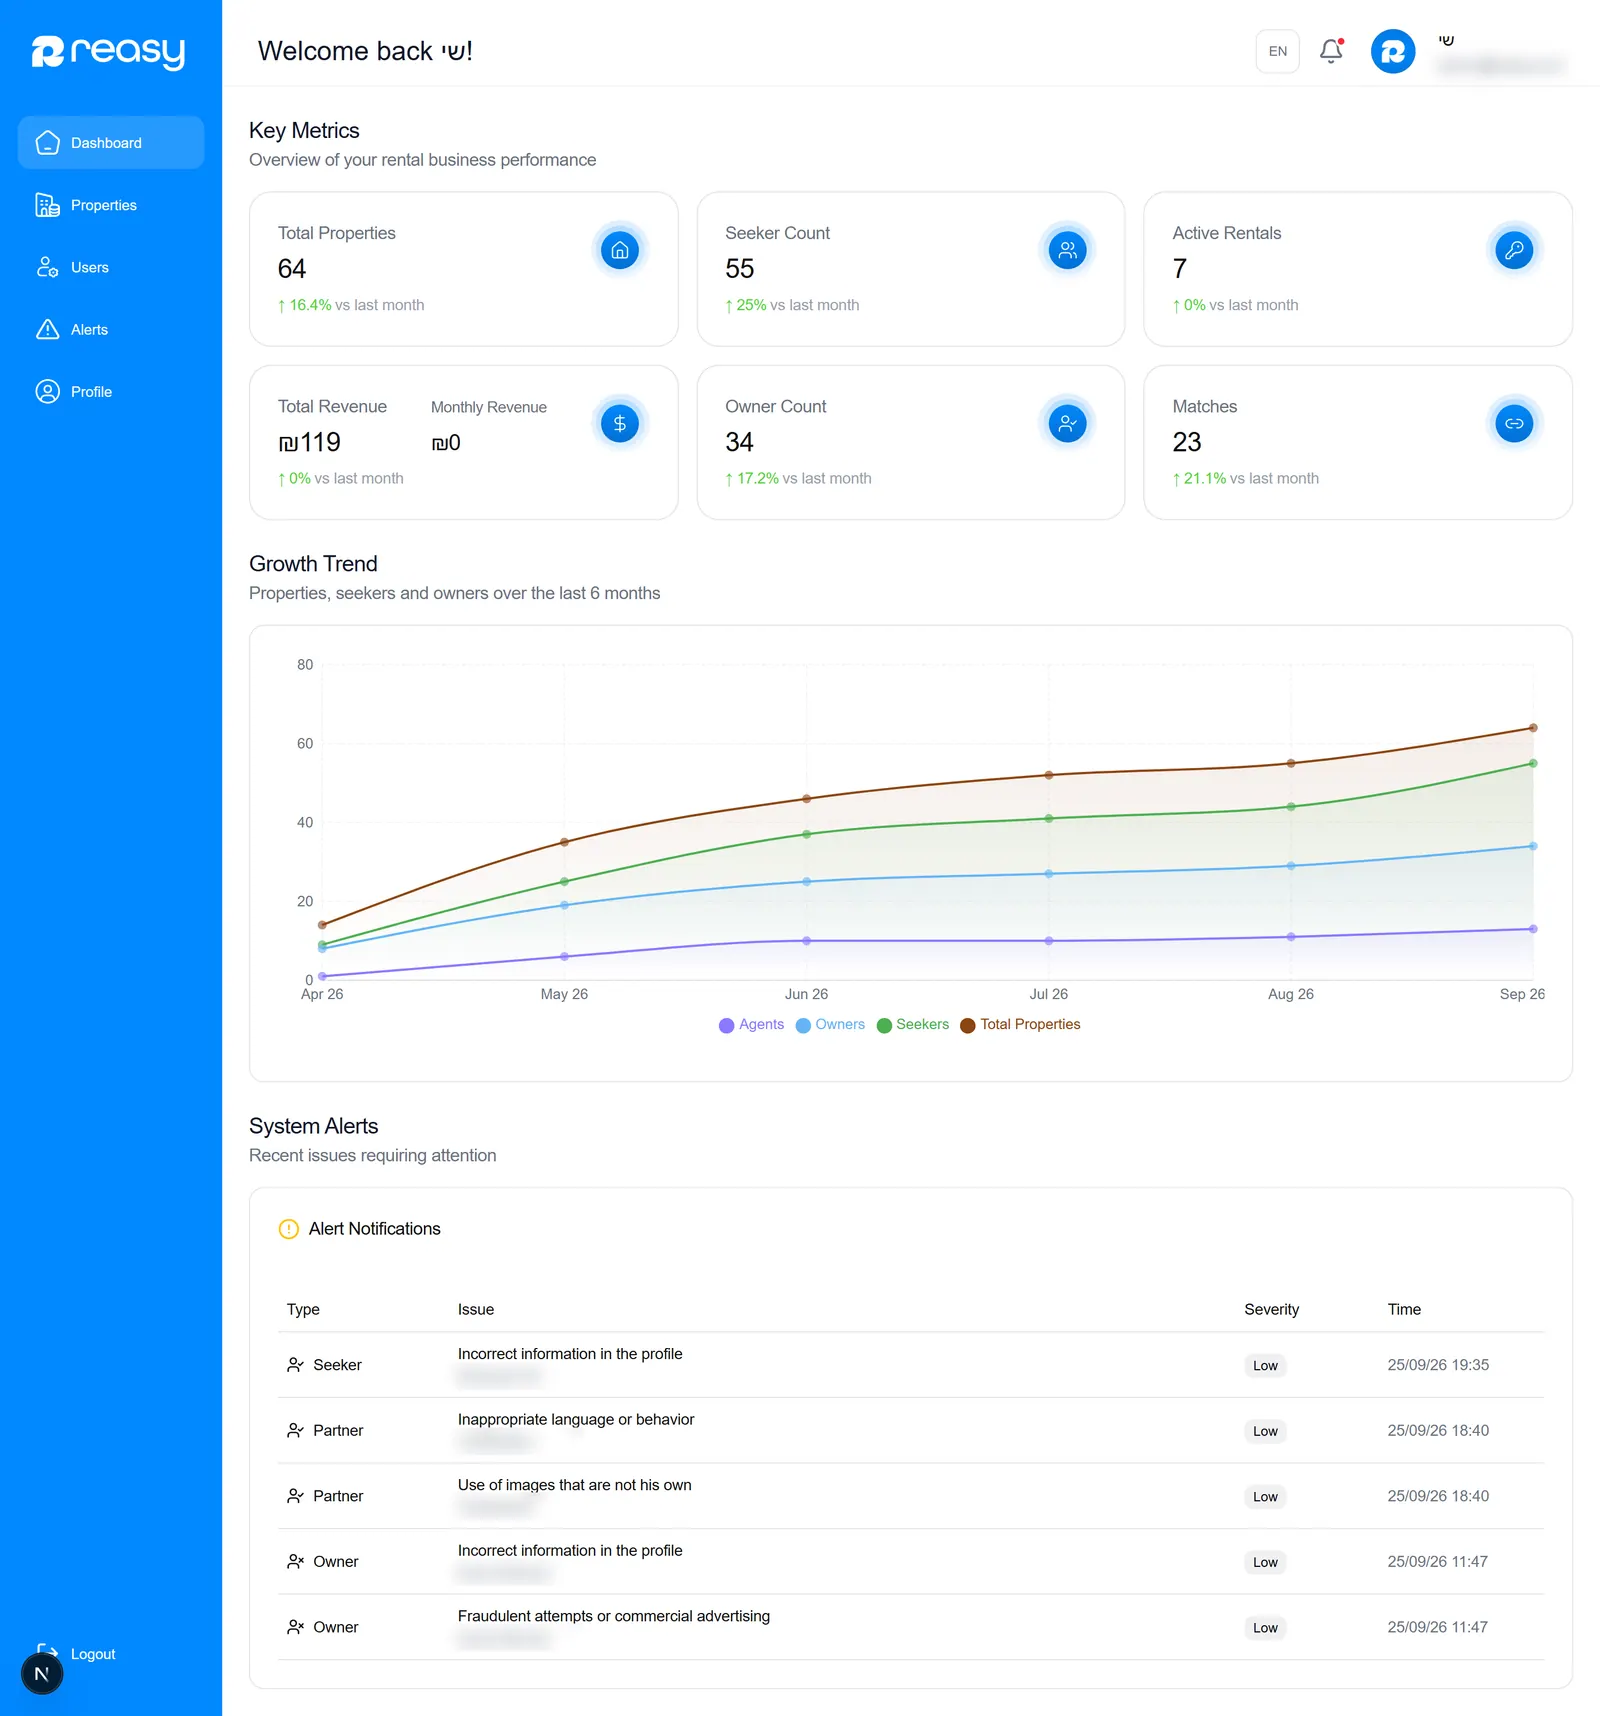Toggle the Total Properties legend entry
This screenshot has height=1716, width=1600.
pos(1020,1025)
